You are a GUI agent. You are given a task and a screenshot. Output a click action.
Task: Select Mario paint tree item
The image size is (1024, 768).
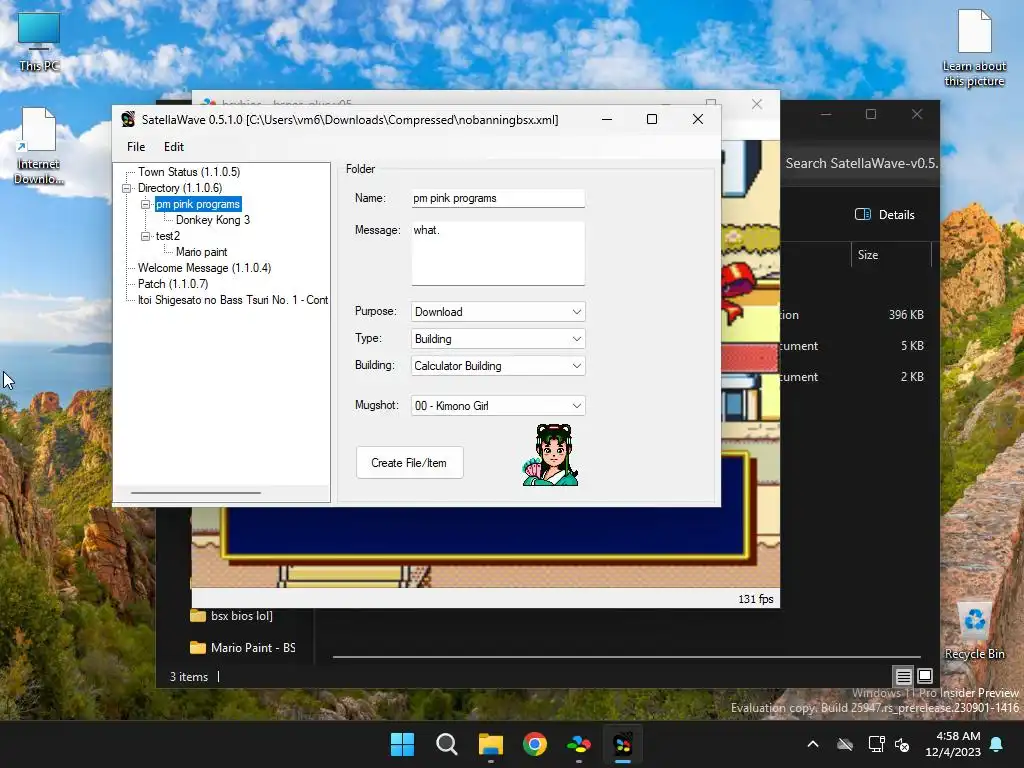coord(201,252)
